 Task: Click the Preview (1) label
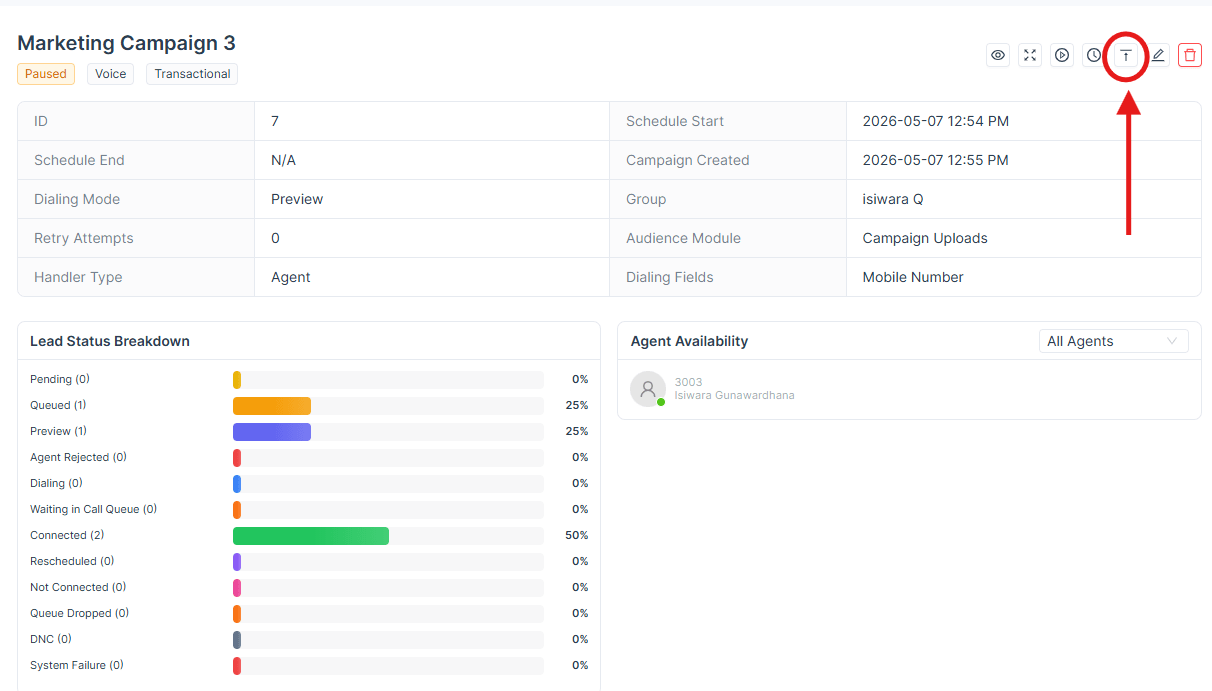point(58,431)
